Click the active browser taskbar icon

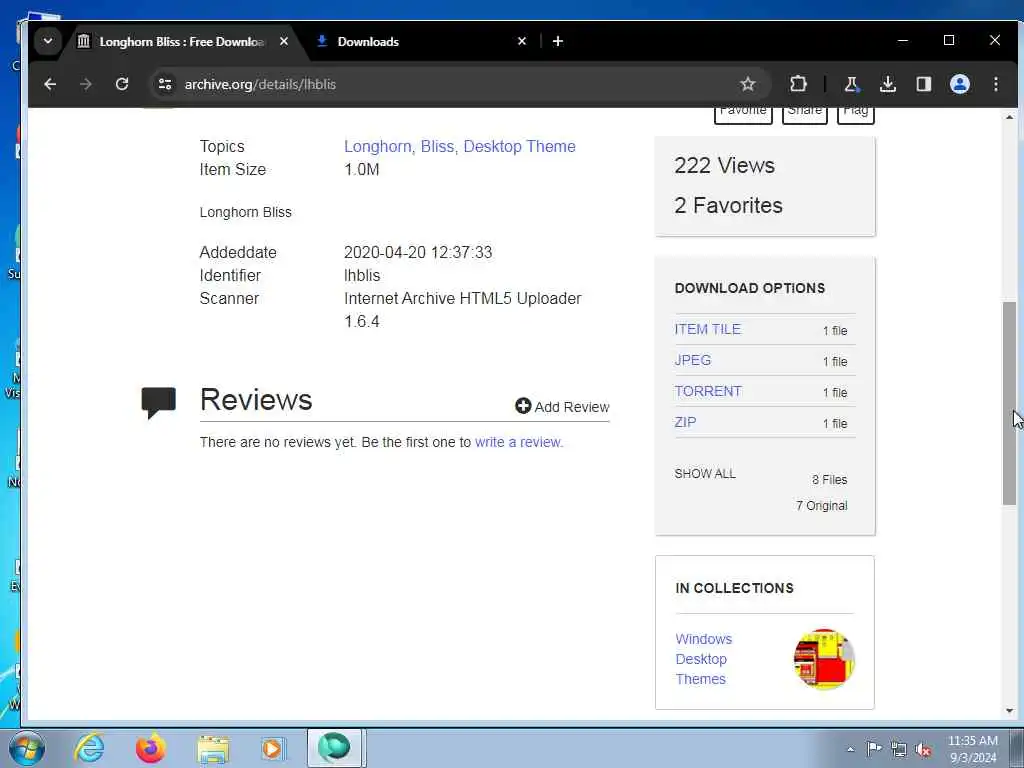[334, 748]
